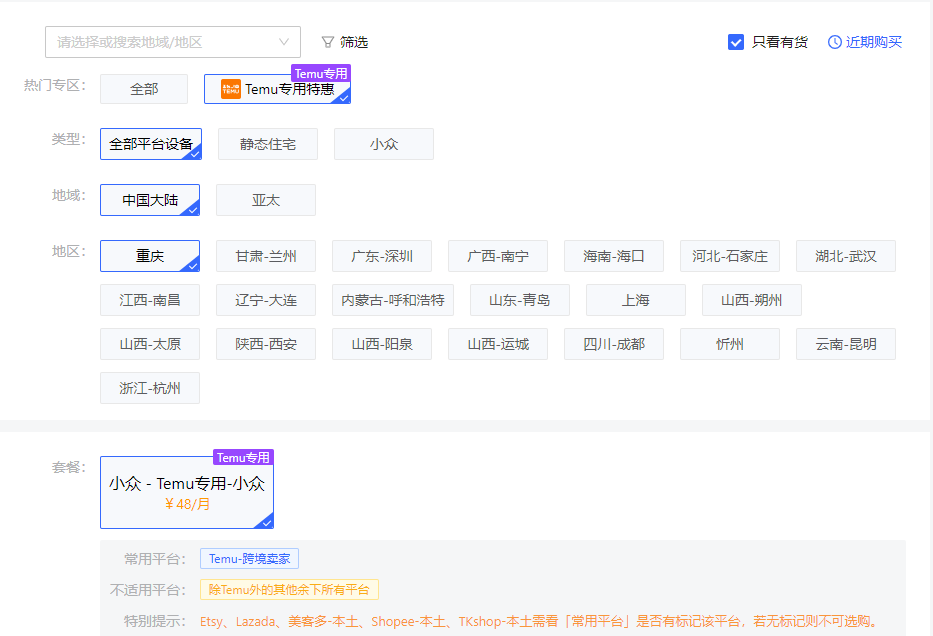Image resolution: width=933 pixels, height=636 pixels.
Task: Choose 浙江-杭州 district
Action: 150,388
